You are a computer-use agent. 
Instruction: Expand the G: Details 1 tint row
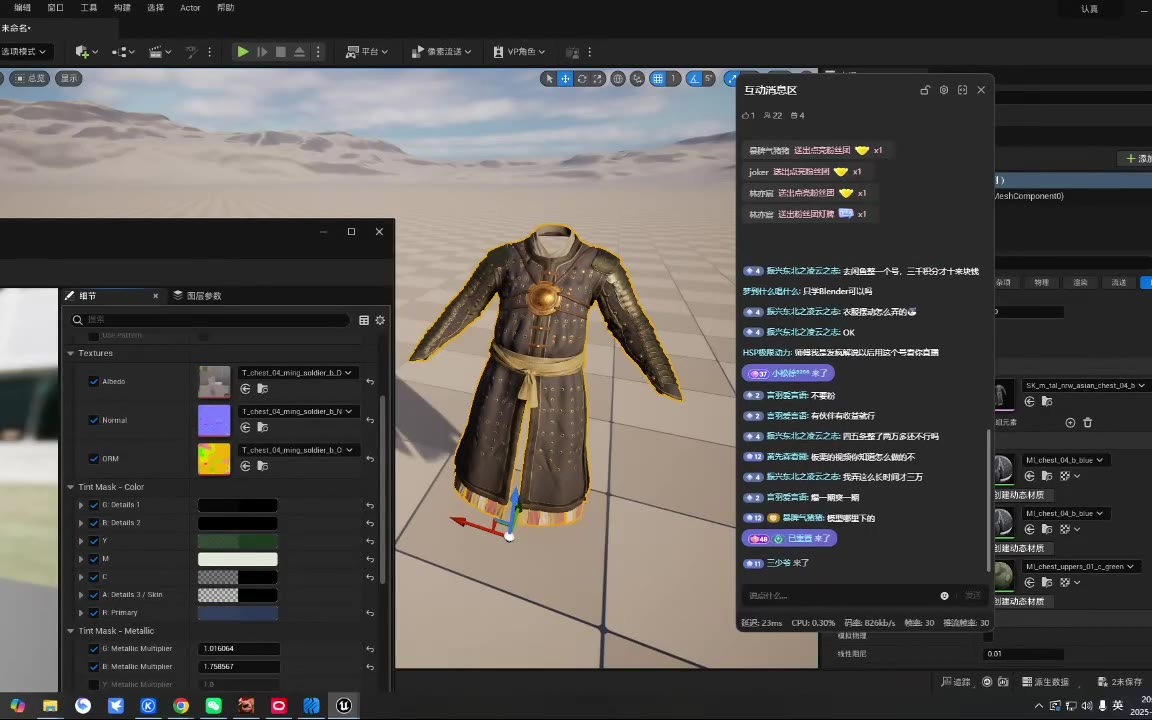[81, 505]
